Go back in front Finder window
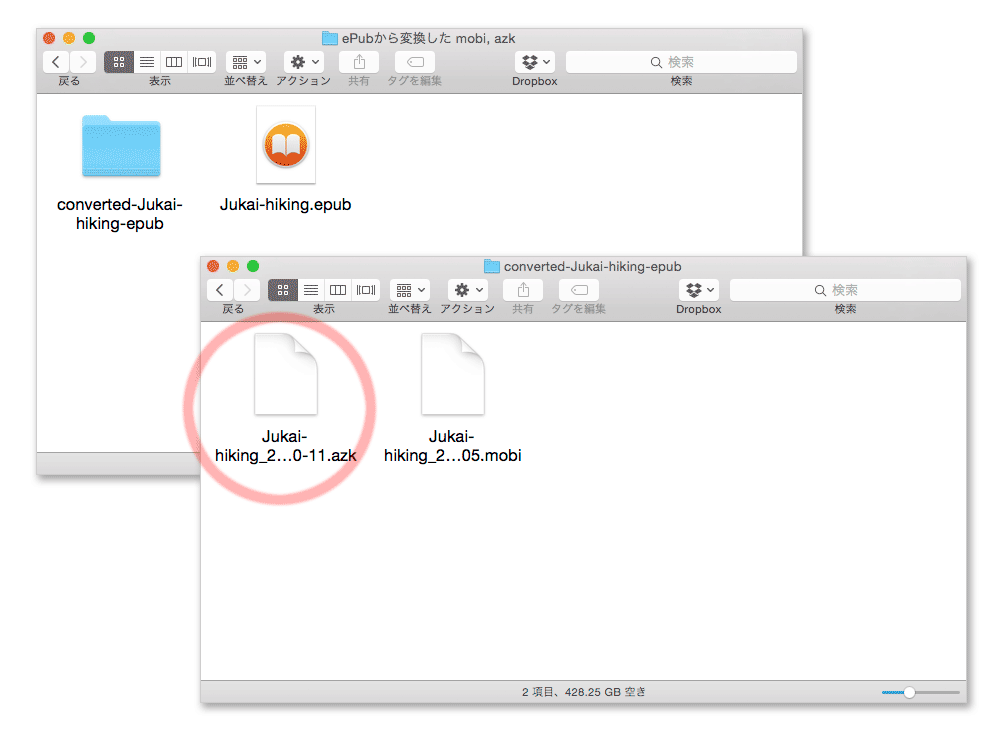Viewport: 1000px width, 750px height. [221, 290]
